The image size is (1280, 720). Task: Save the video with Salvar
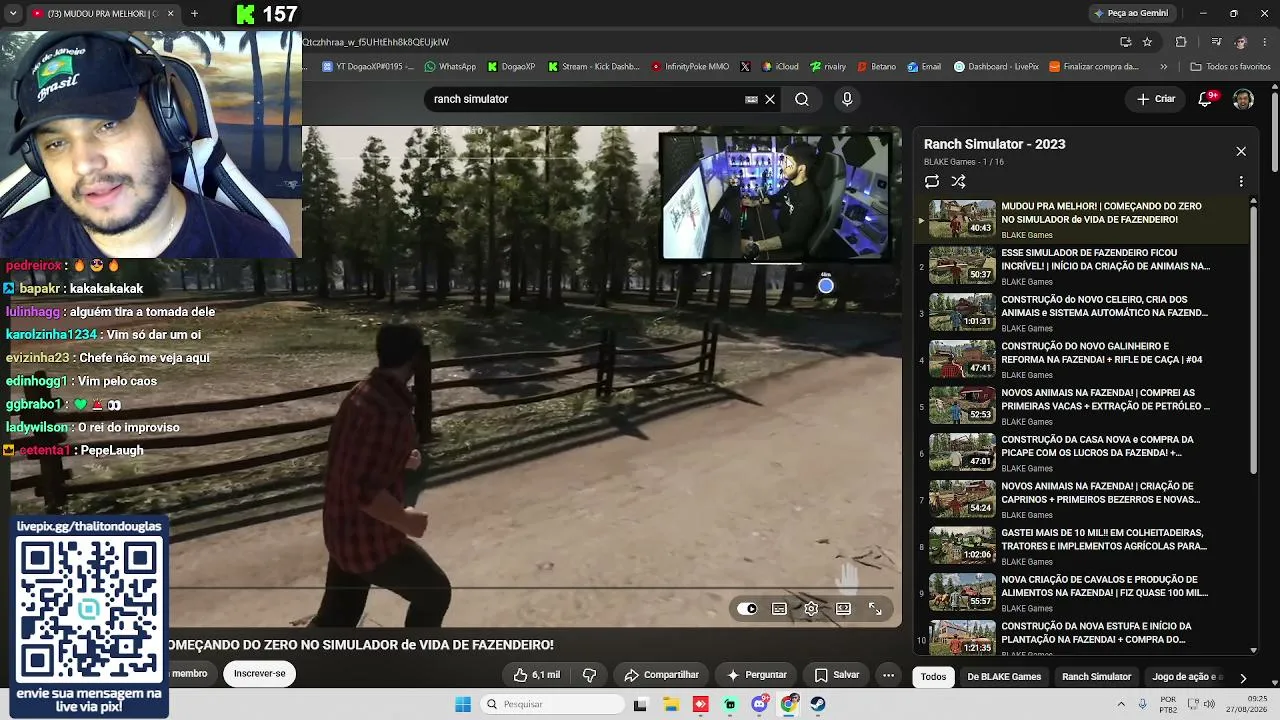(x=837, y=675)
